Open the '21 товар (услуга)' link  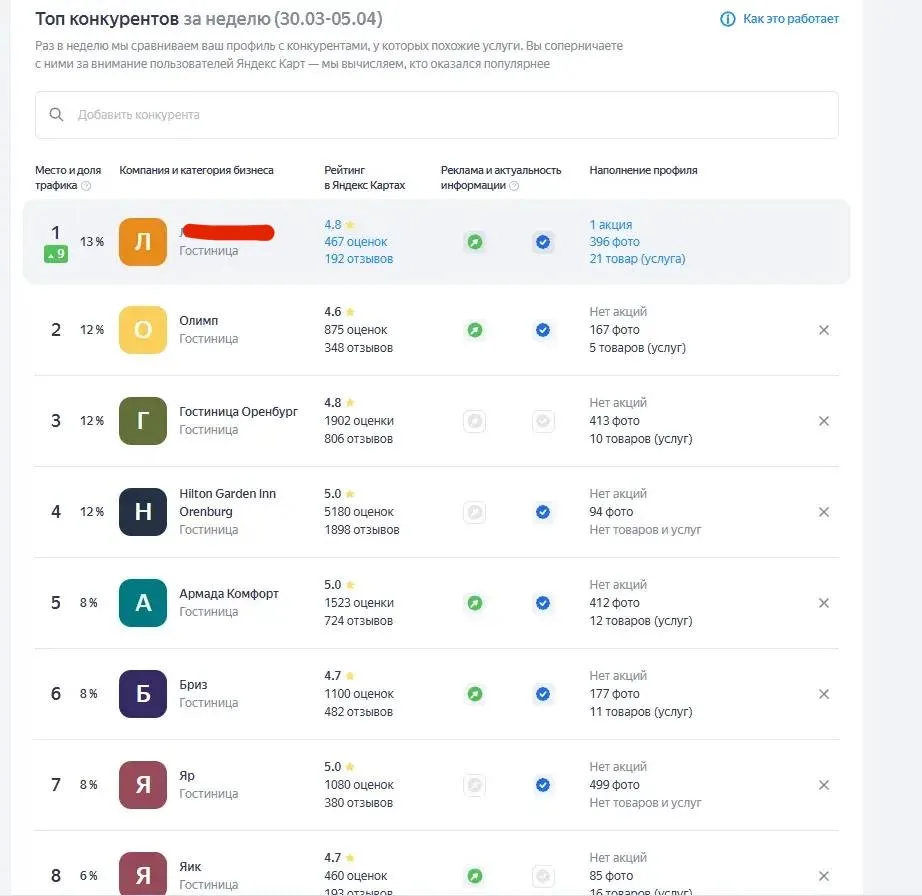(x=637, y=259)
